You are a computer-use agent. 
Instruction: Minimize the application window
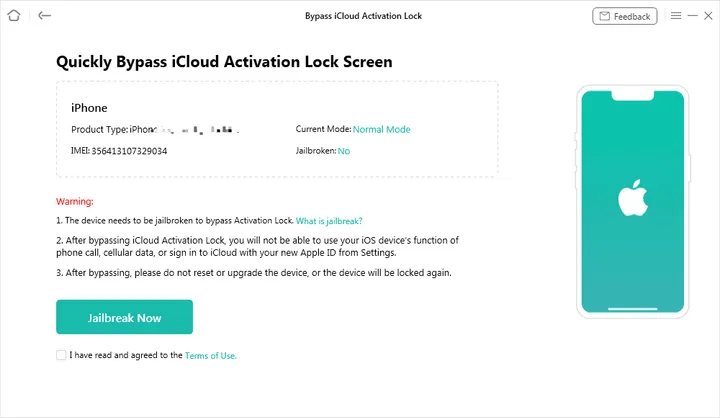pyautogui.click(x=690, y=16)
